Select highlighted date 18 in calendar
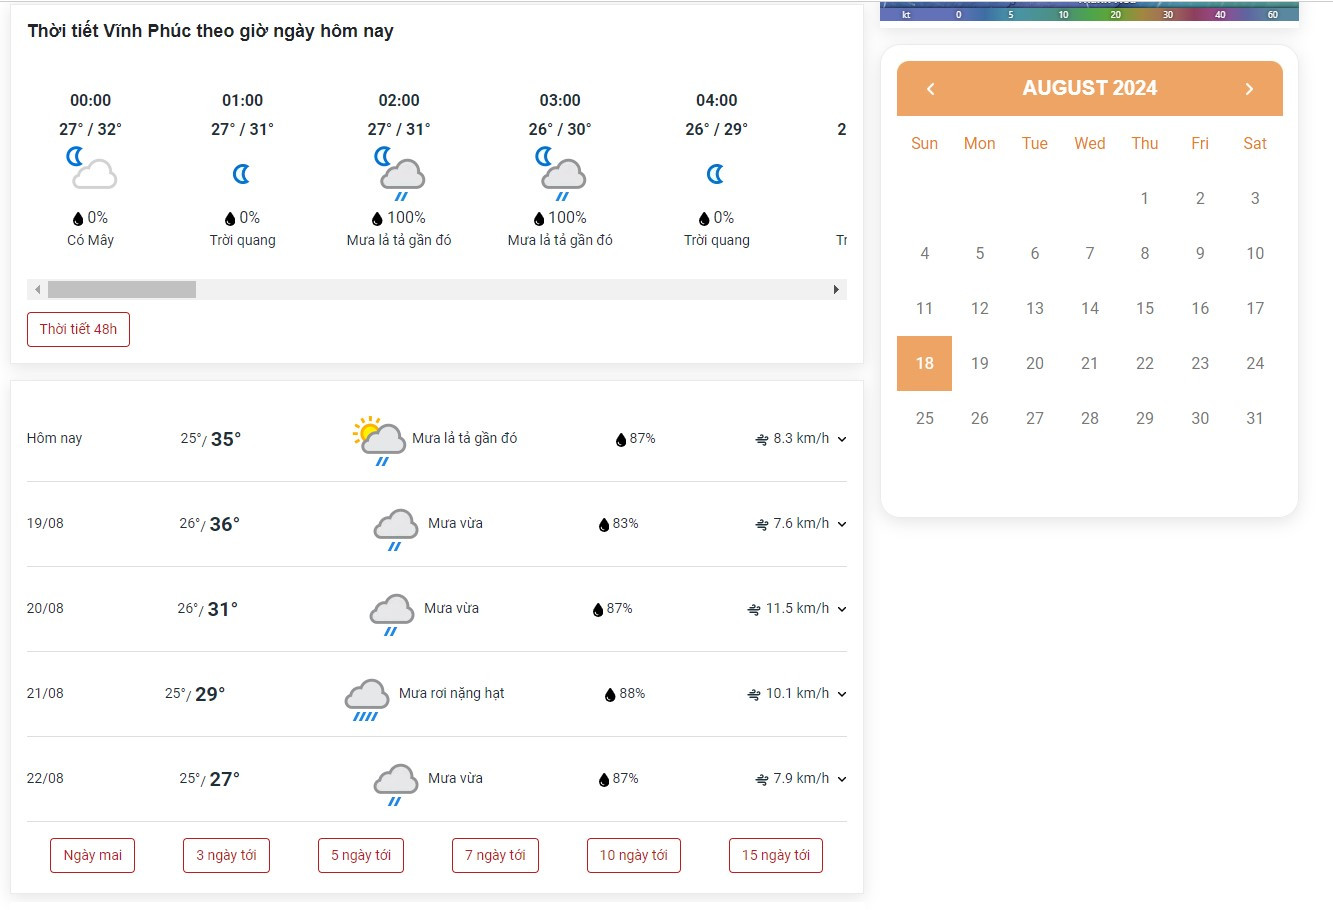The width and height of the screenshot is (1333, 910). (x=924, y=363)
